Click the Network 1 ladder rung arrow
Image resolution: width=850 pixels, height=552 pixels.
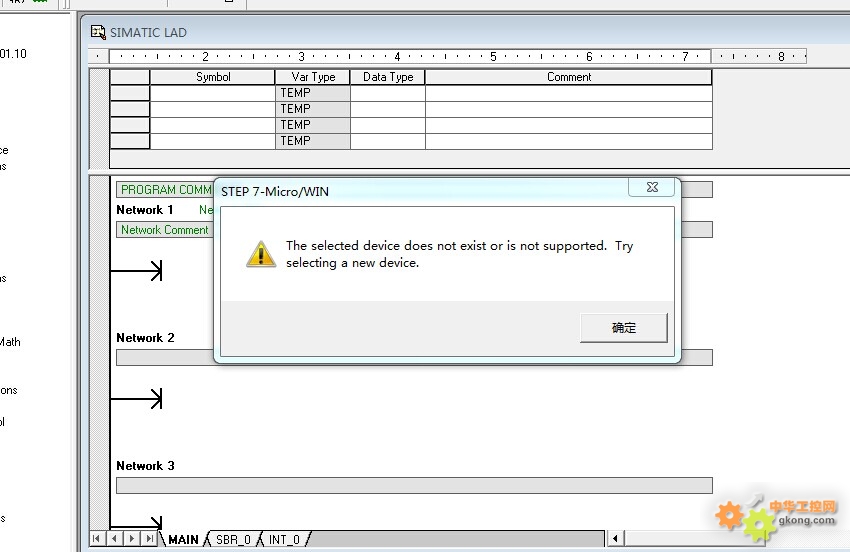pyautogui.click(x=136, y=271)
